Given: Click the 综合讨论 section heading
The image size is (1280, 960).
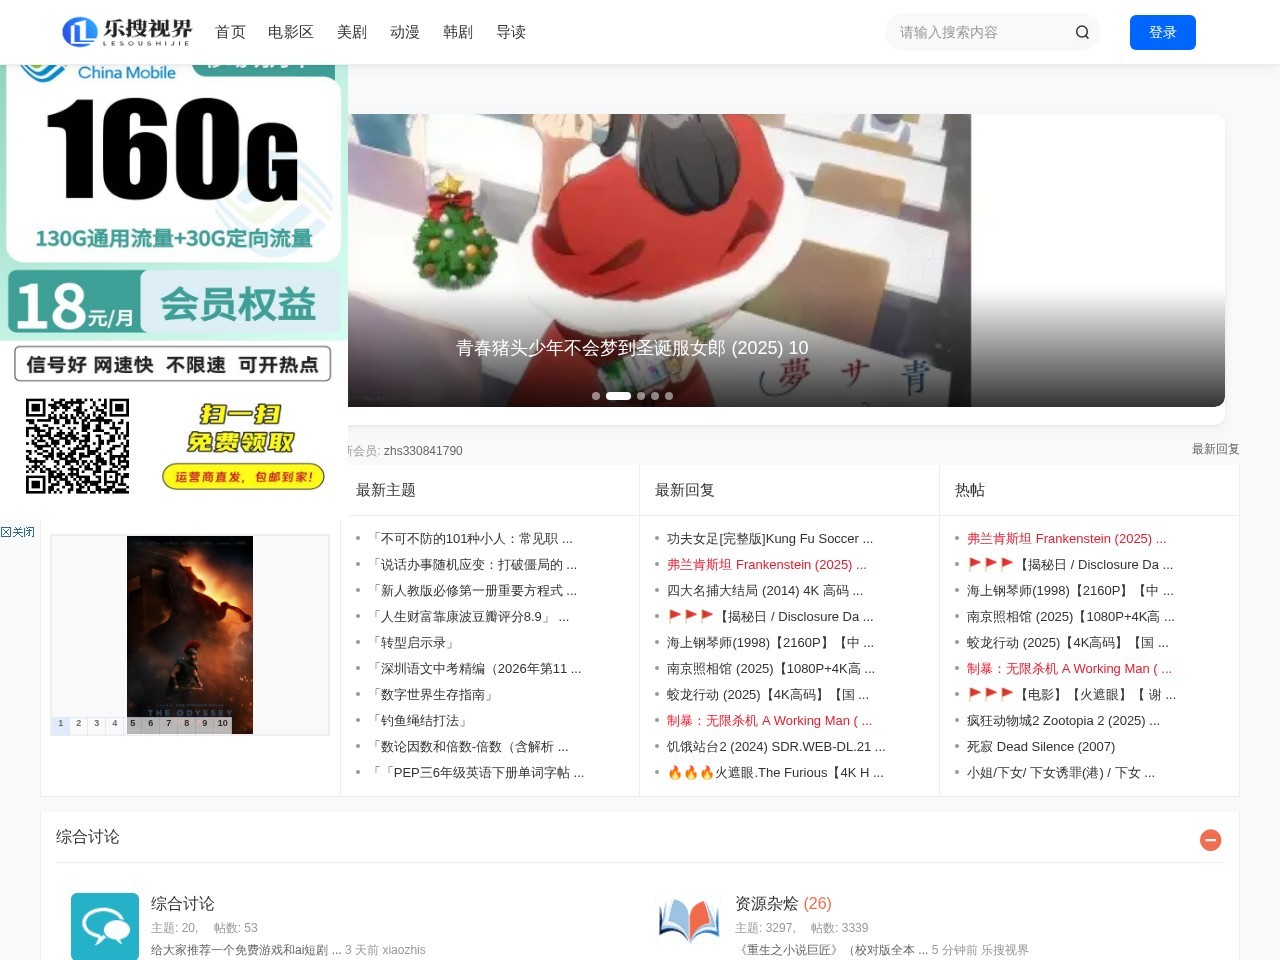Looking at the screenshot, I should (87, 837).
